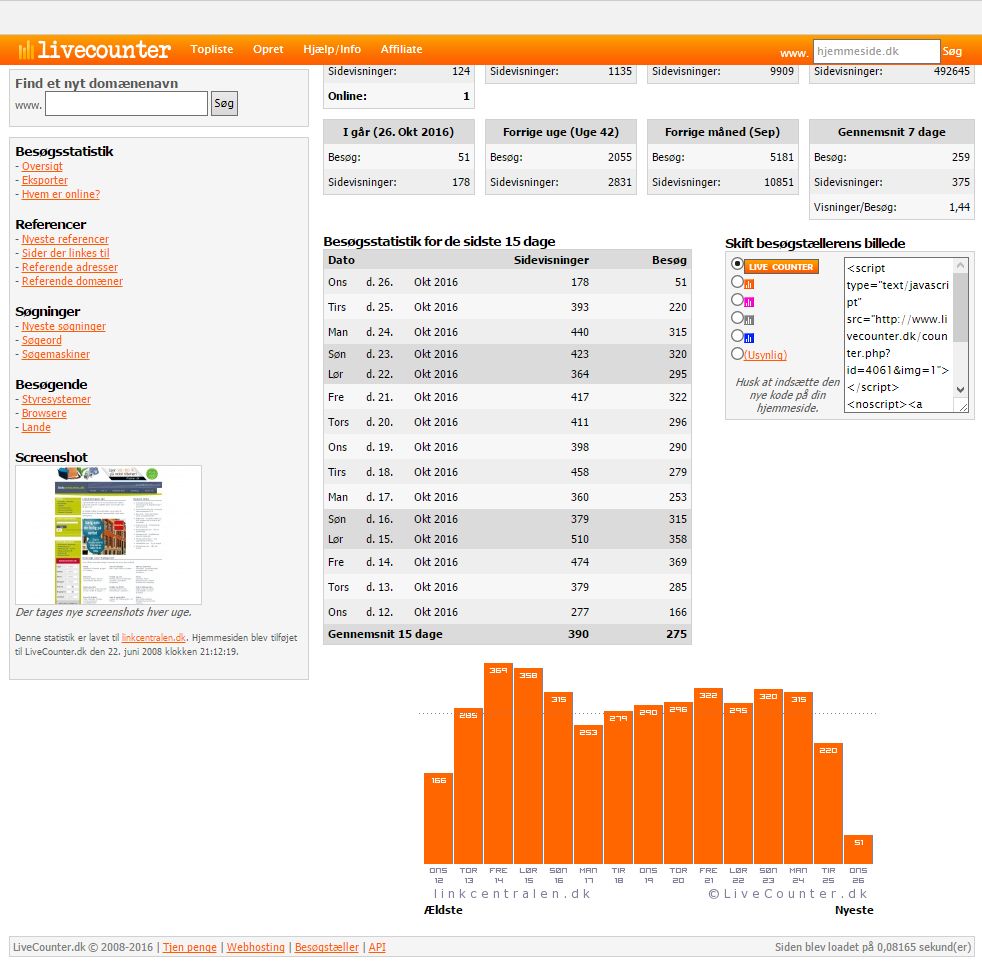Screen dimensions: 982x961
Task: Follow the linkcentralen.dk link
Action: point(153,638)
